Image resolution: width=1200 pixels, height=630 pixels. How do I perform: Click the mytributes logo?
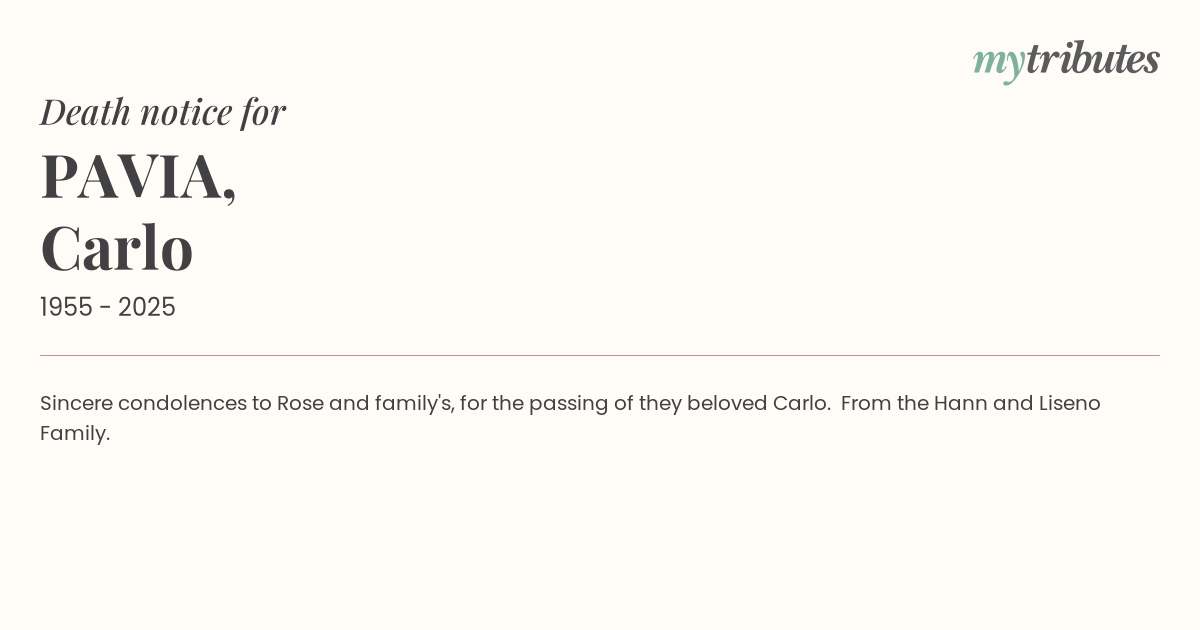tap(1066, 60)
